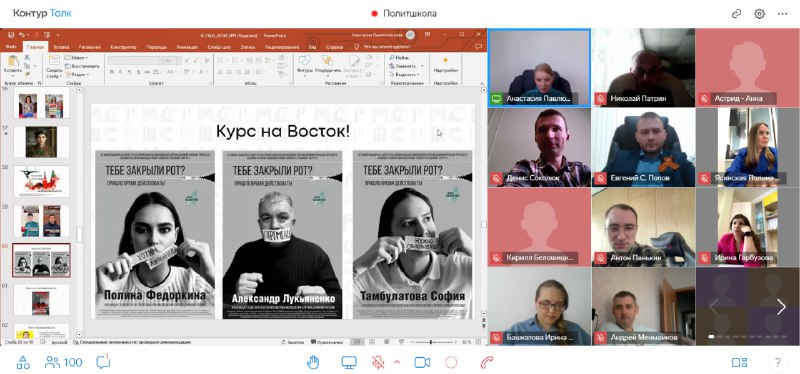800x374 pixels.
Task: Raise hand using the hand icon
Action: tap(313, 363)
